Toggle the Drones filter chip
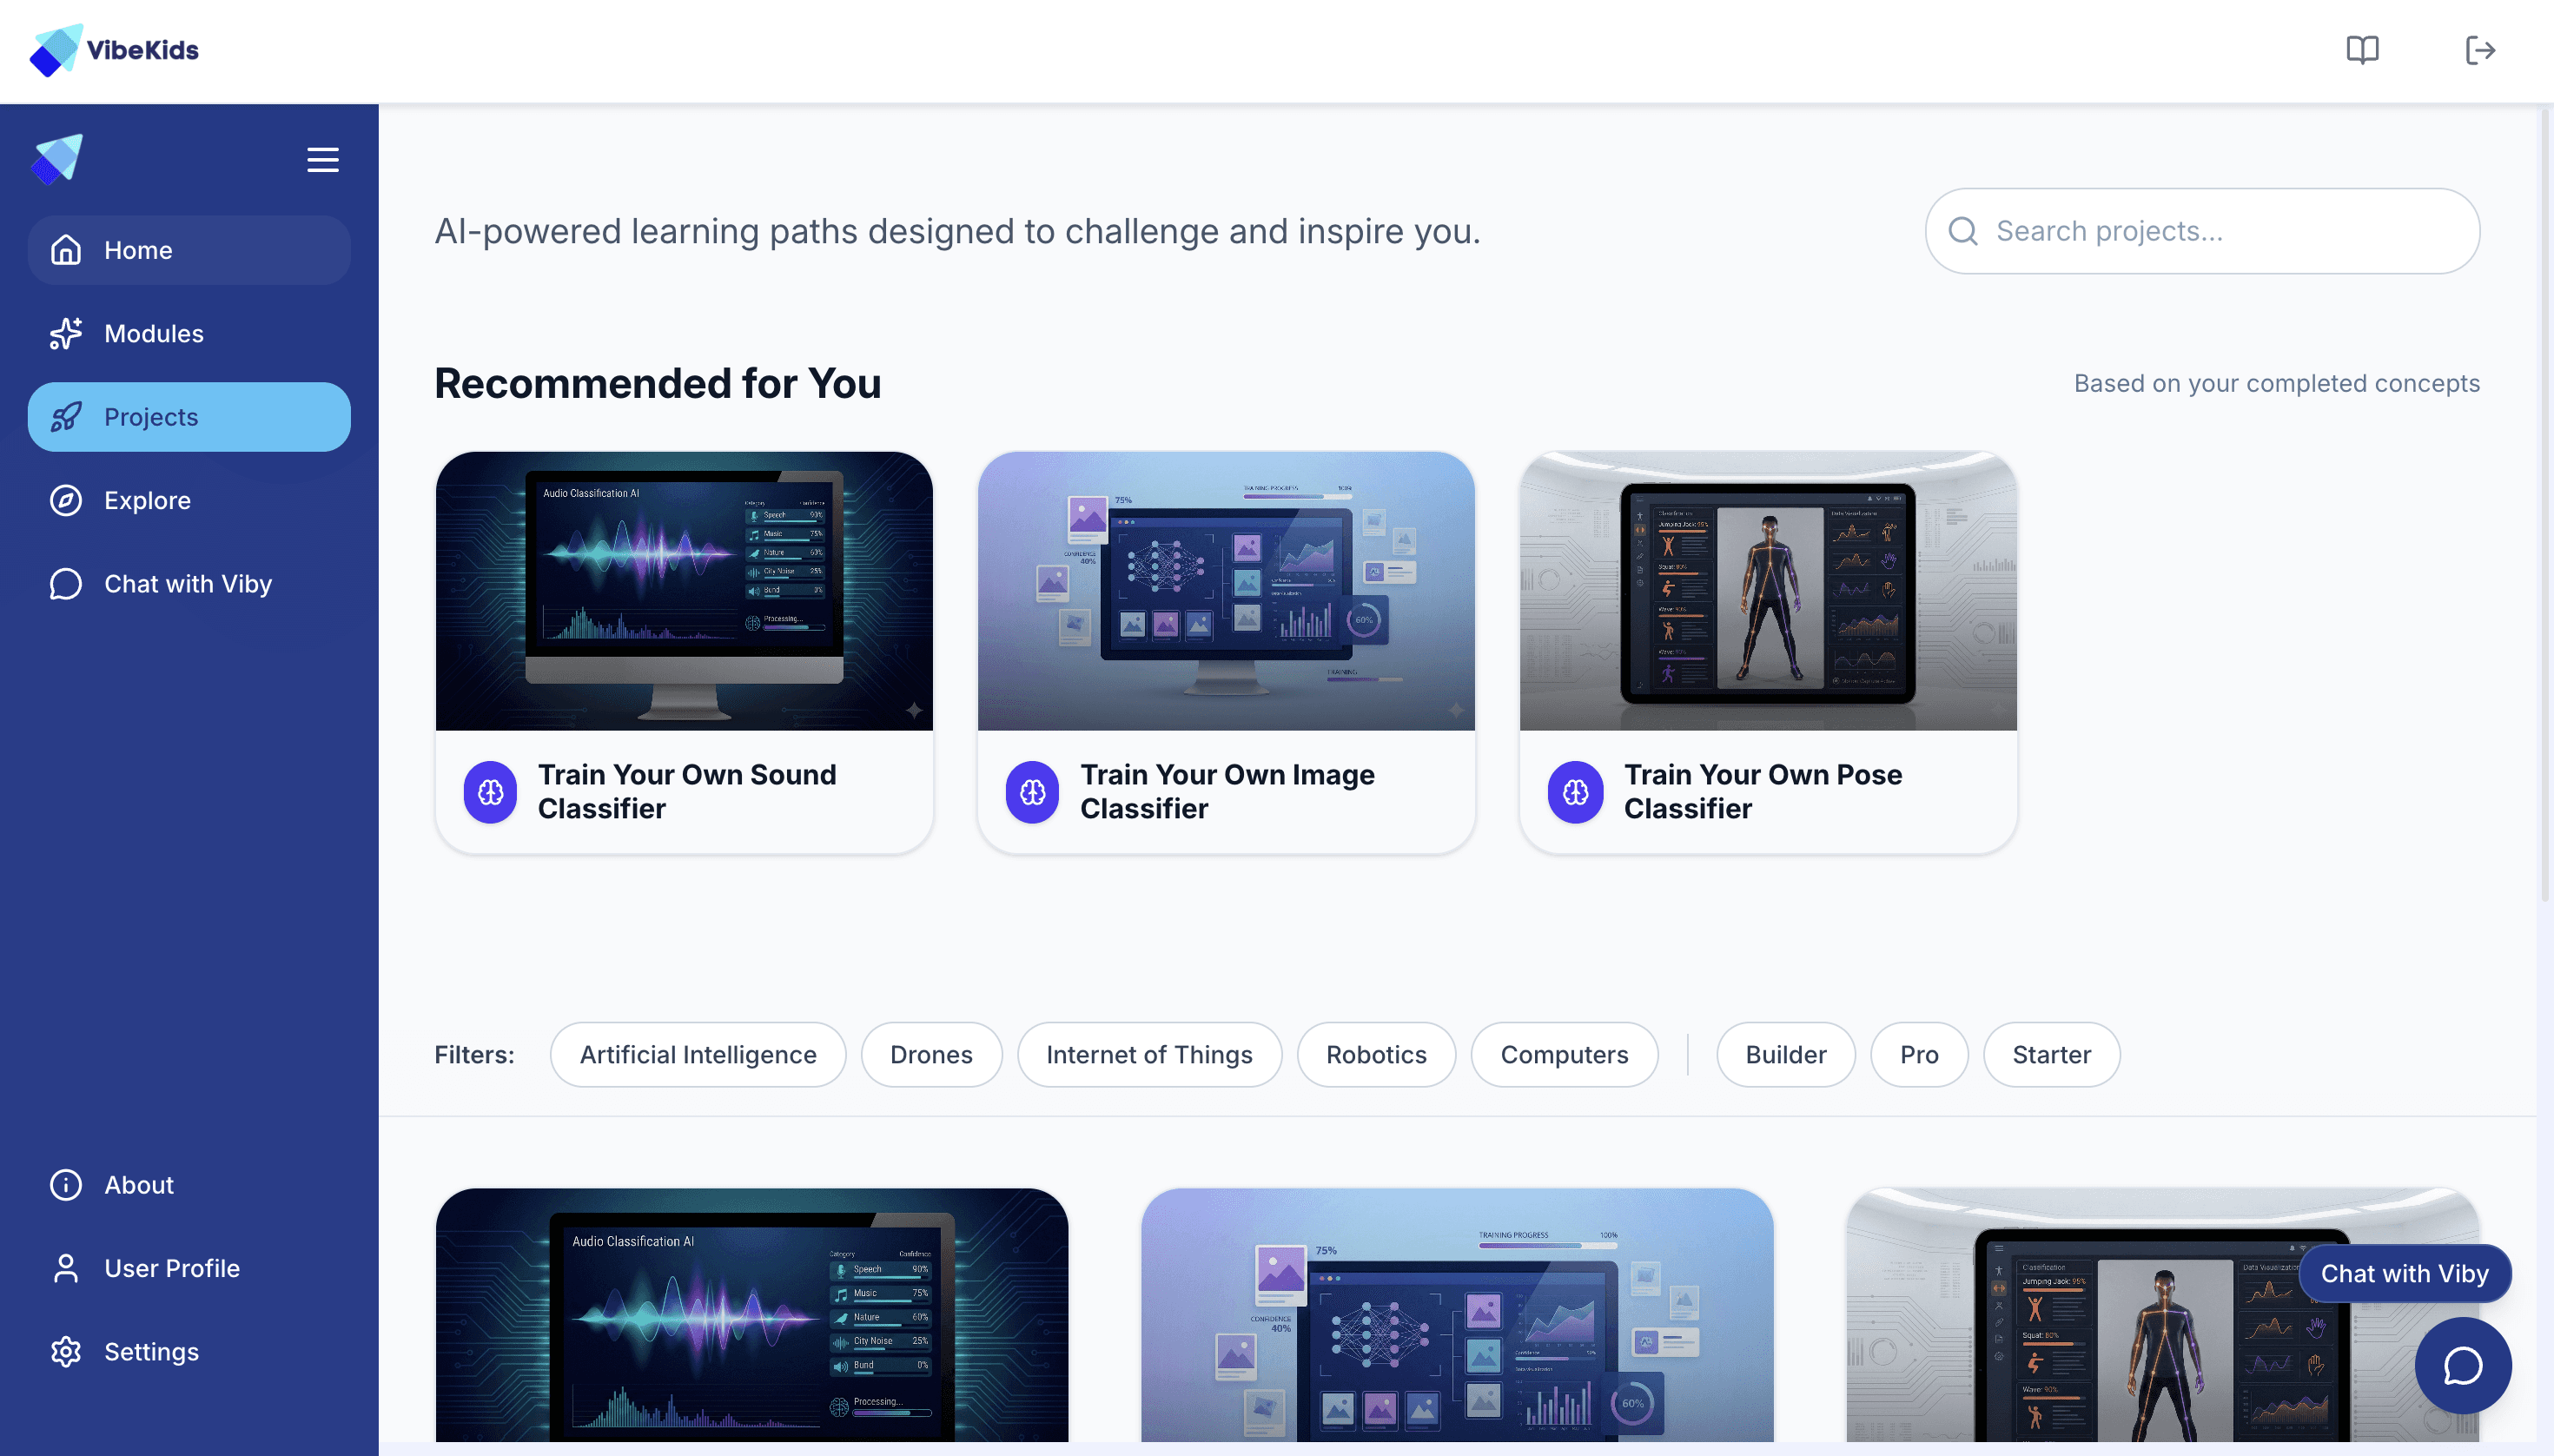 click(x=930, y=1054)
